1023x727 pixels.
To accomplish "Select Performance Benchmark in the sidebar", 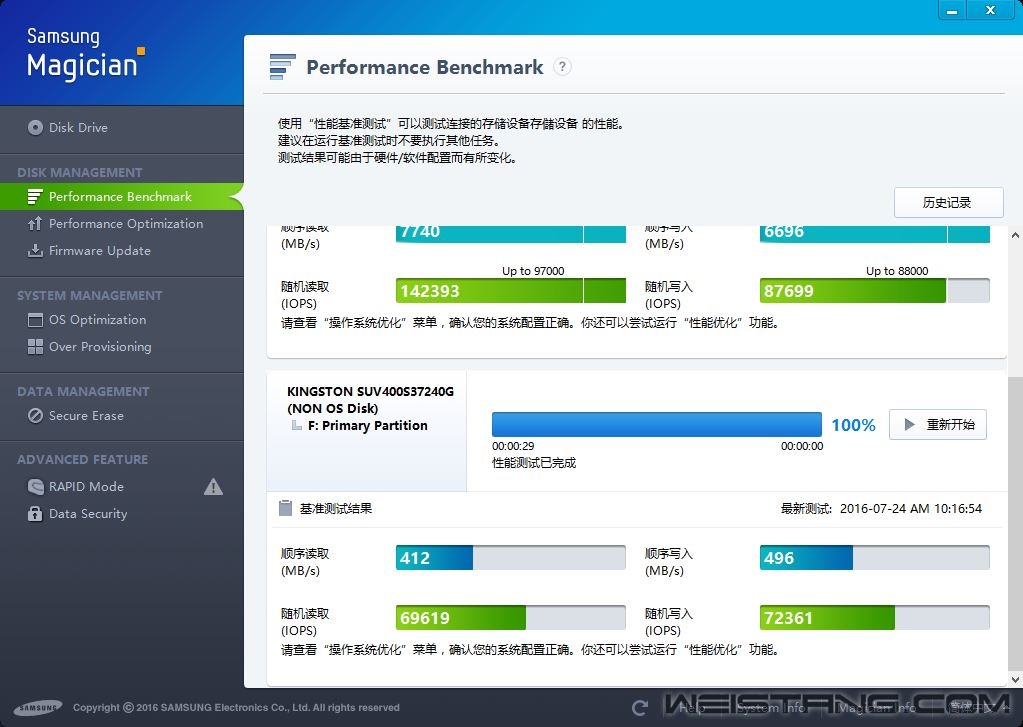I will 121,196.
